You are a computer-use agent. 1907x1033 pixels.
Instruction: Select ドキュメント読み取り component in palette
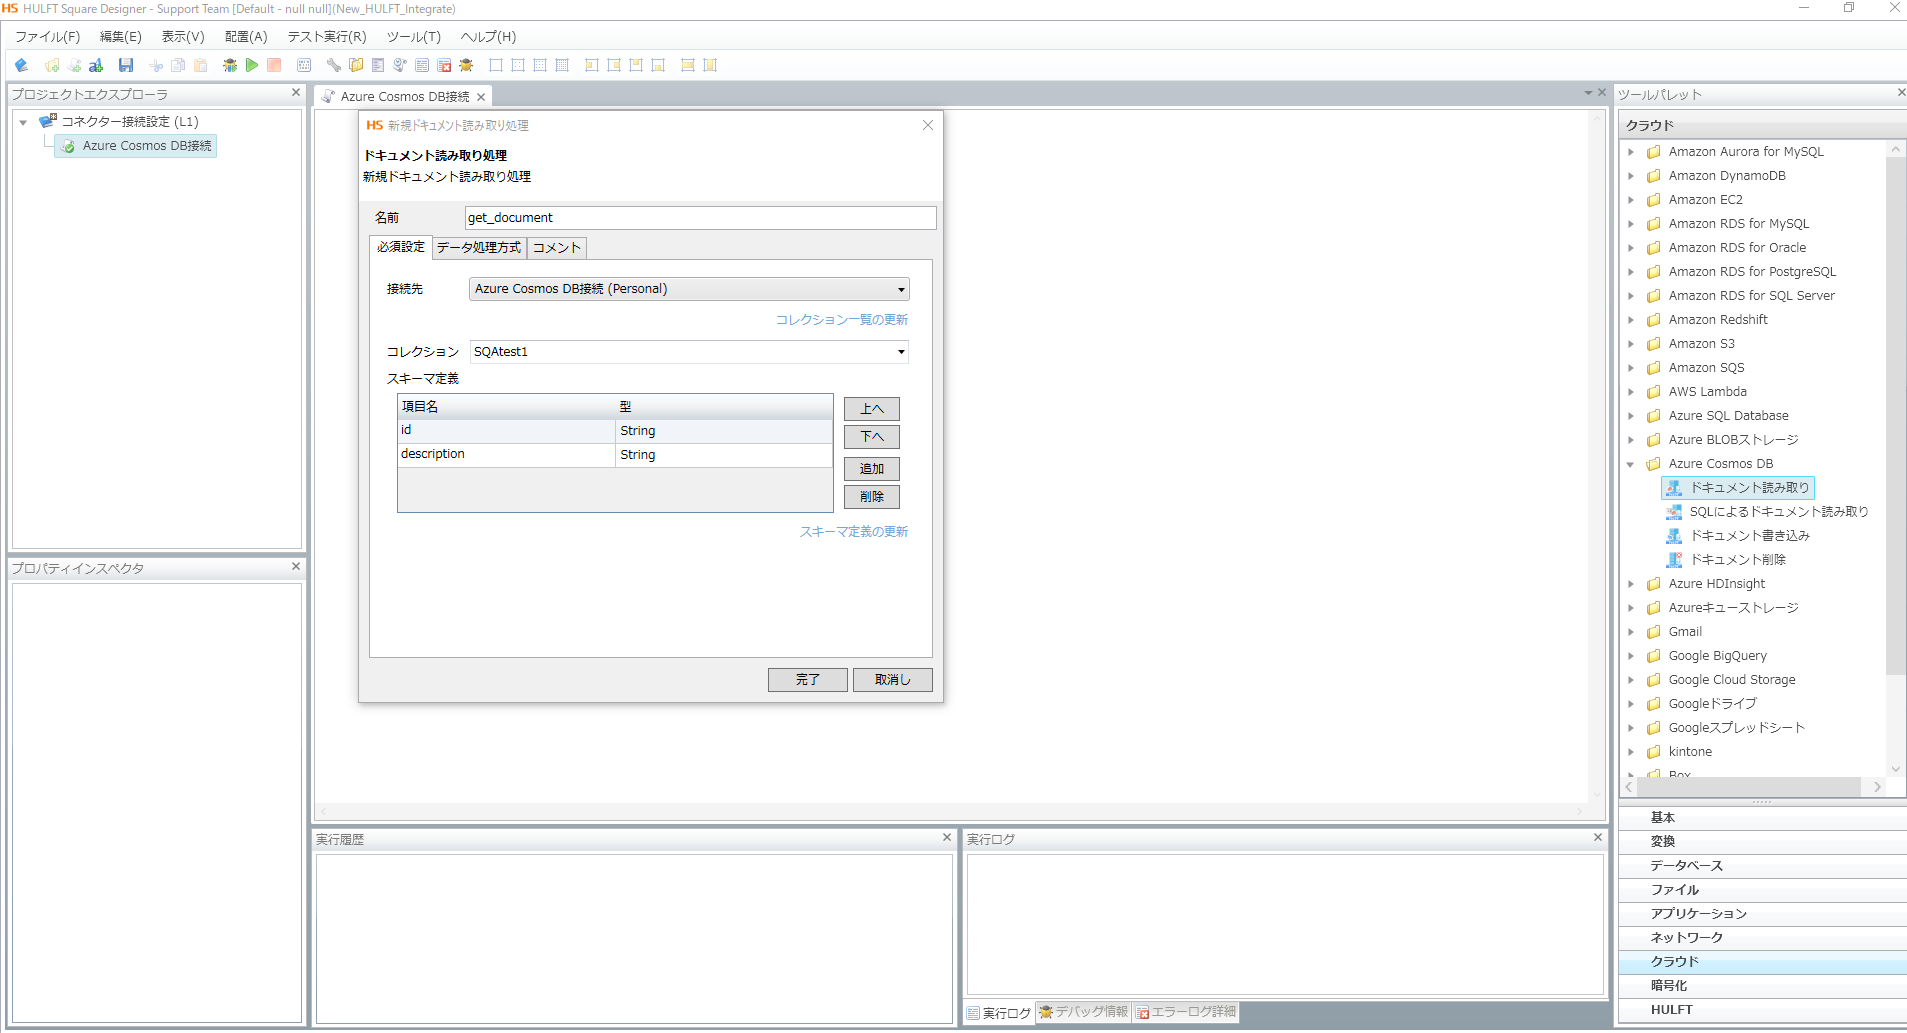[x=1738, y=488]
